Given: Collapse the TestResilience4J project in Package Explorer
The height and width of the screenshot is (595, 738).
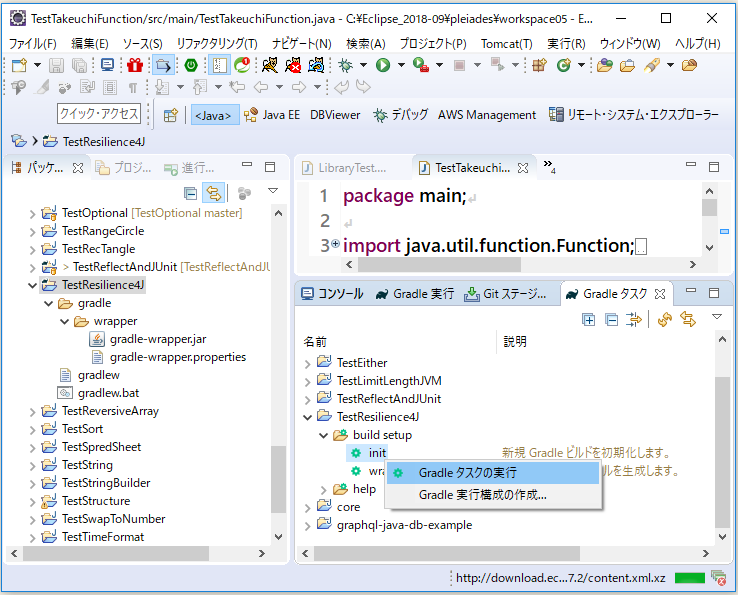Looking at the screenshot, I should (32, 285).
